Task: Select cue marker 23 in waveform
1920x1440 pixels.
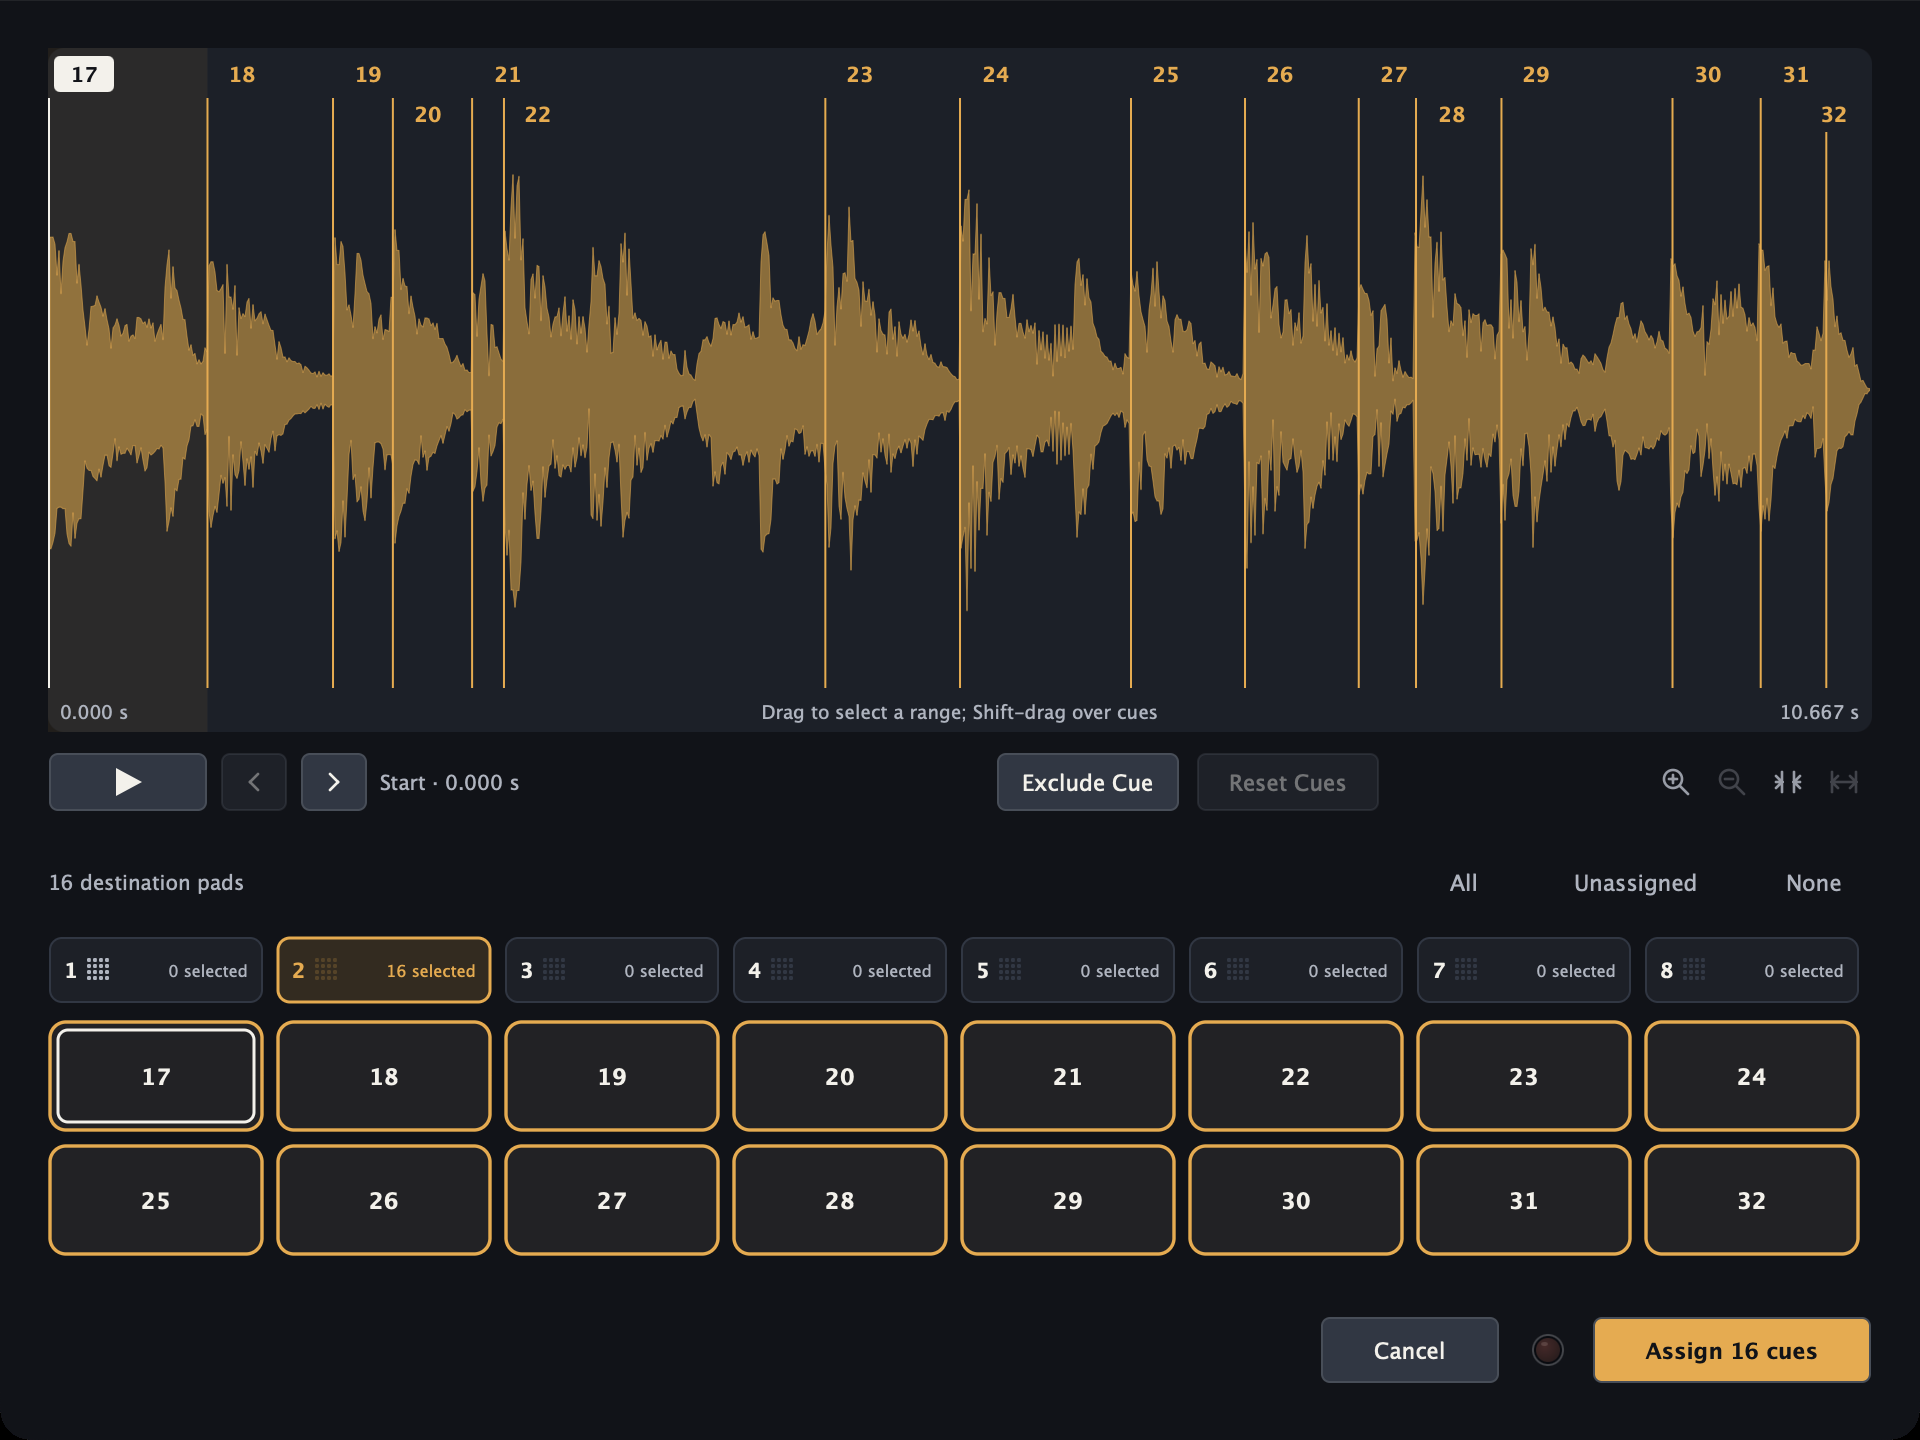Action: click(x=860, y=74)
